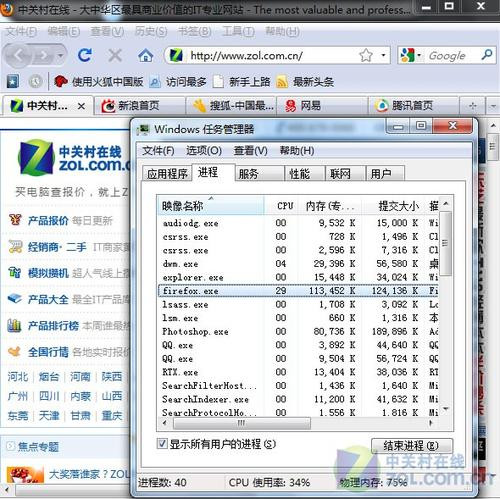Switch to 服务 tab in Task Manager
This screenshot has width=500, height=499.
pyautogui.click(x=260, y=174)
